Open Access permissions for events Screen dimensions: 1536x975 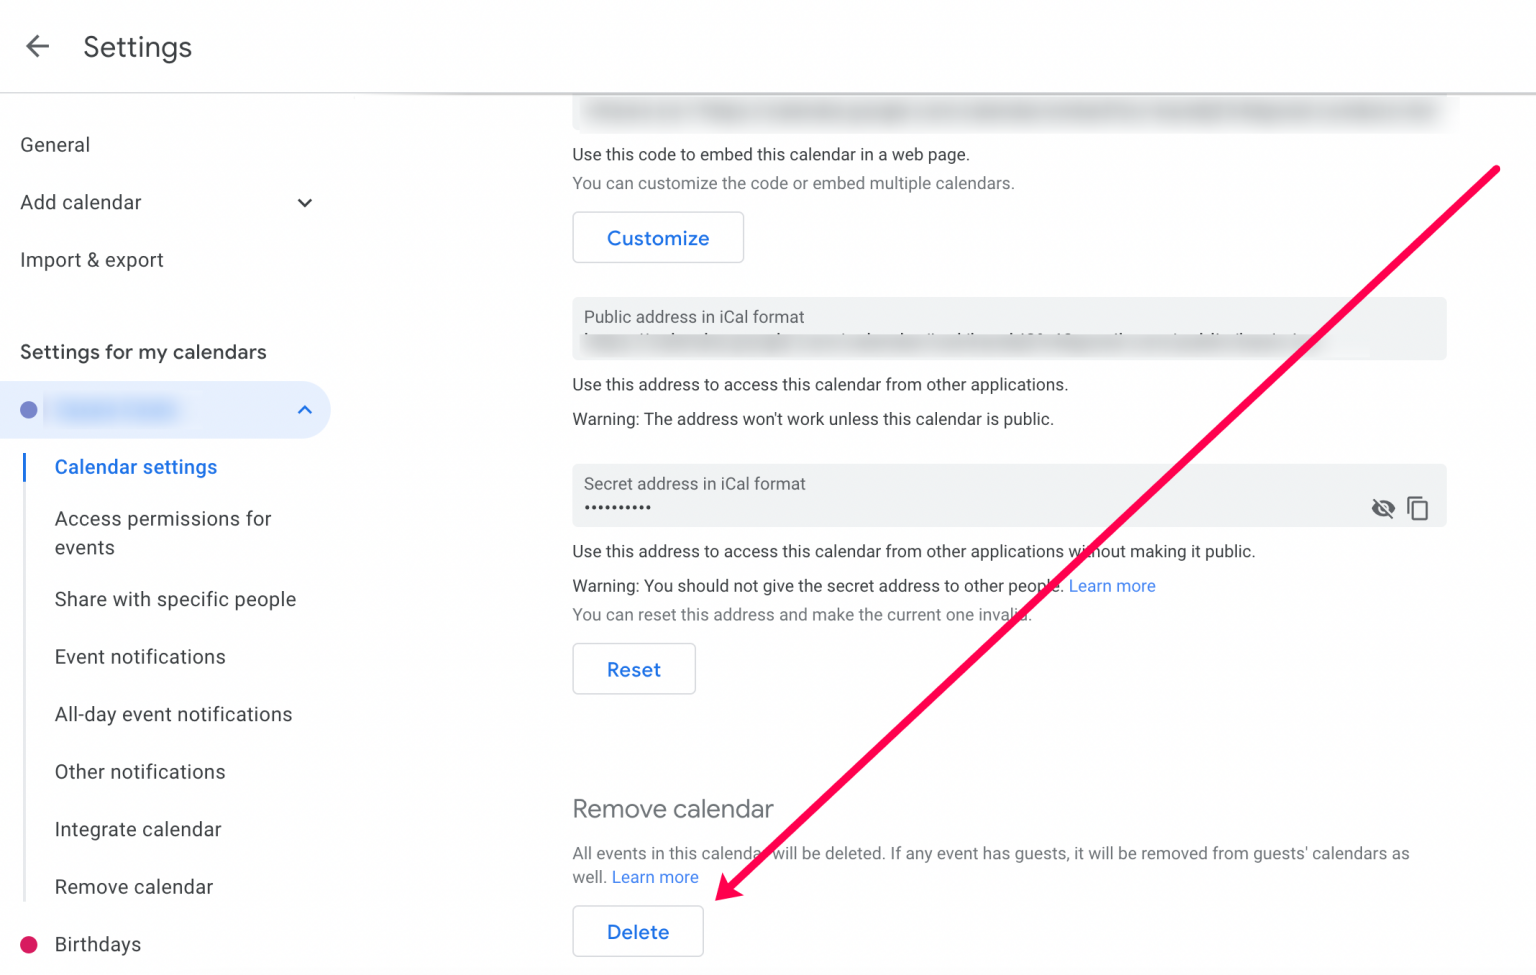(x=163, y=533)
